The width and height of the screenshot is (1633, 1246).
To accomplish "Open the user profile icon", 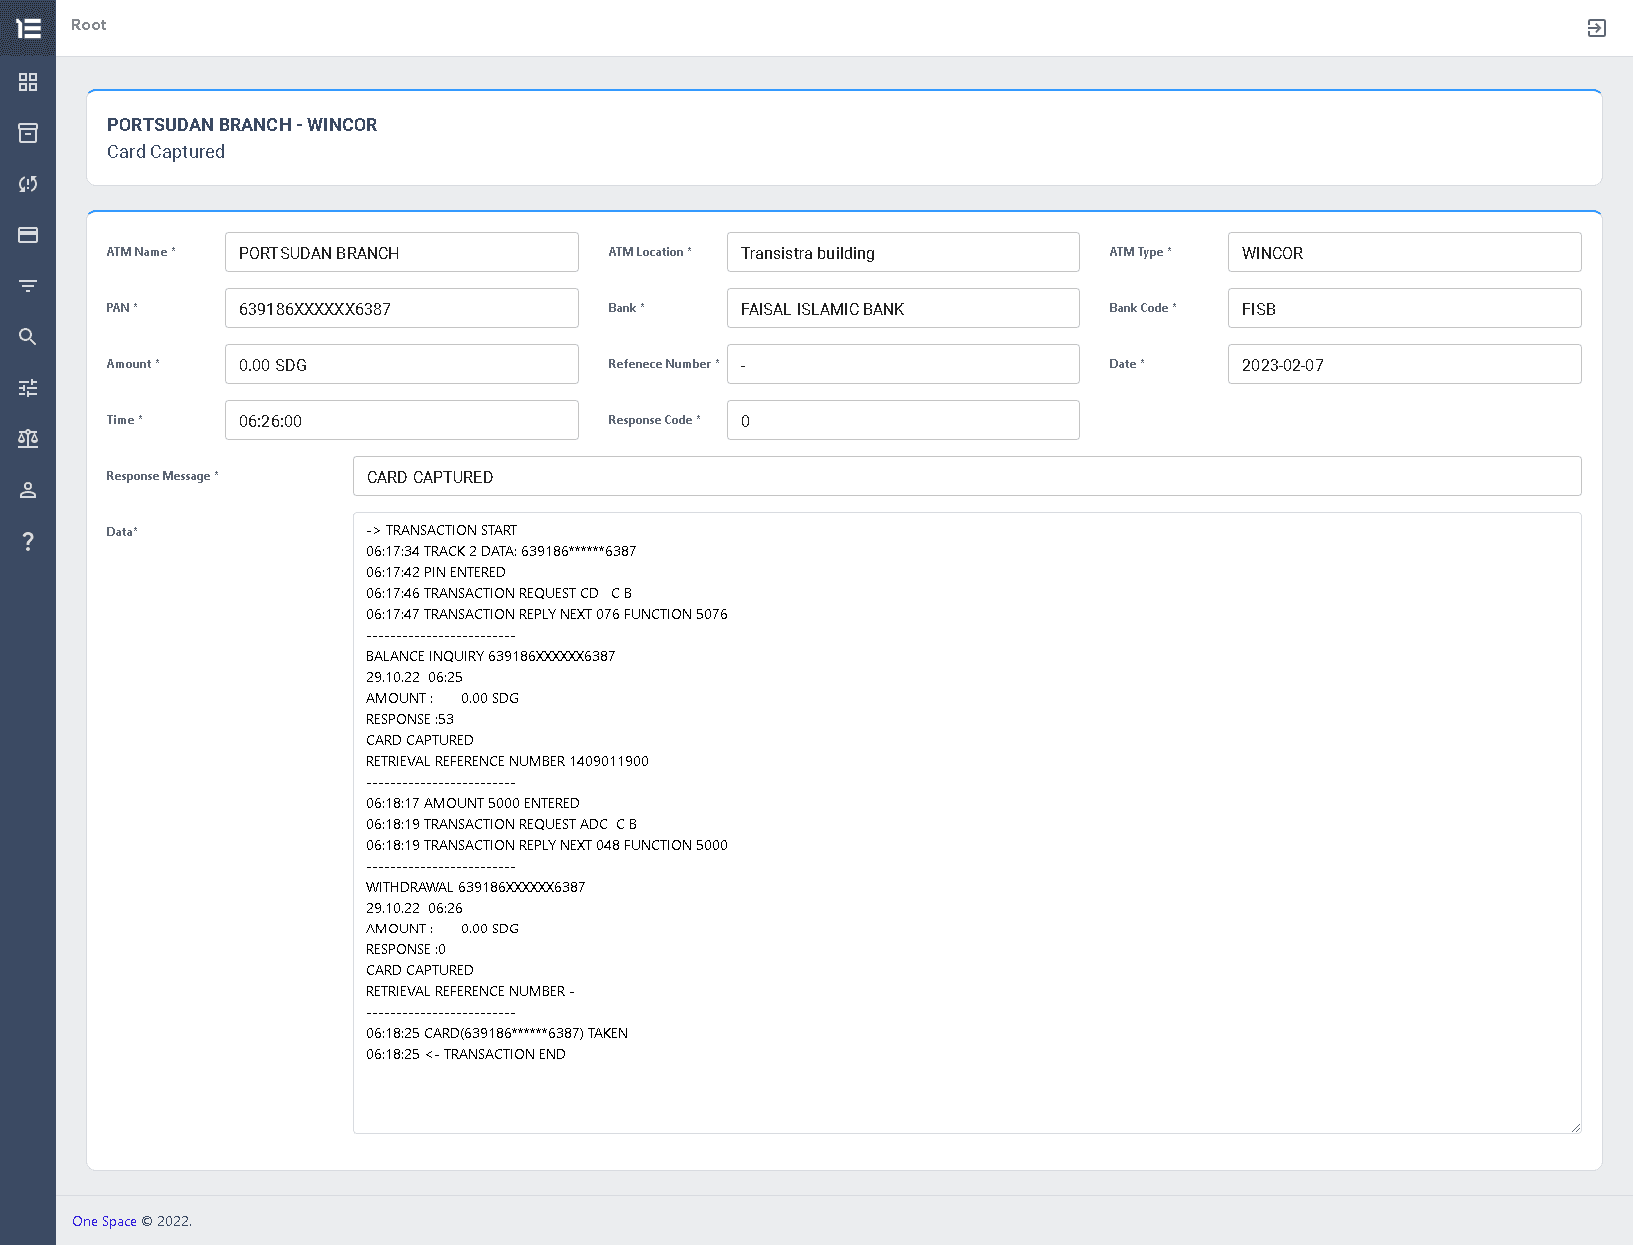I will point(27,490).
